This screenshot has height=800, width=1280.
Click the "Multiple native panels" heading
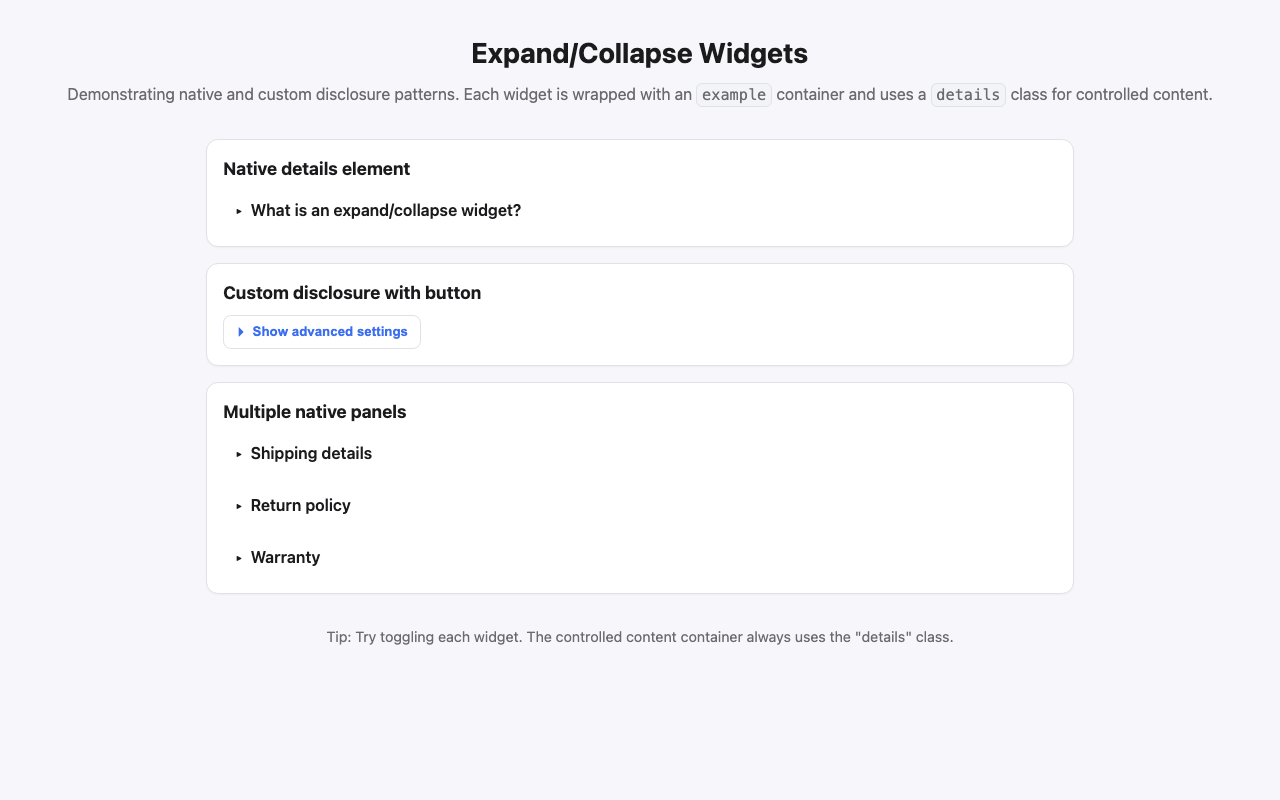tap(315, 411)
